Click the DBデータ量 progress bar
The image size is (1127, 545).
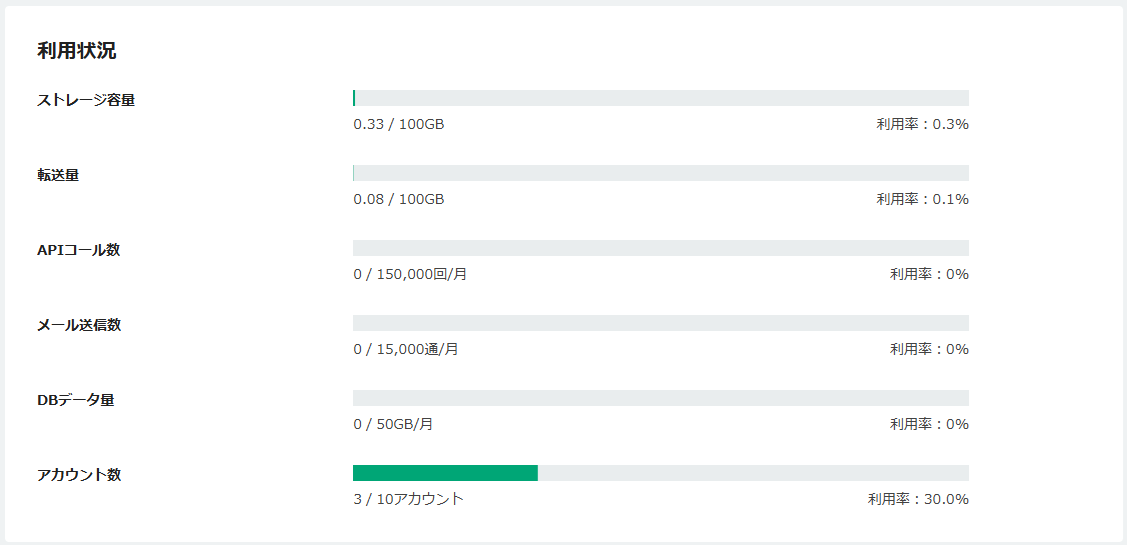[661, 398]
